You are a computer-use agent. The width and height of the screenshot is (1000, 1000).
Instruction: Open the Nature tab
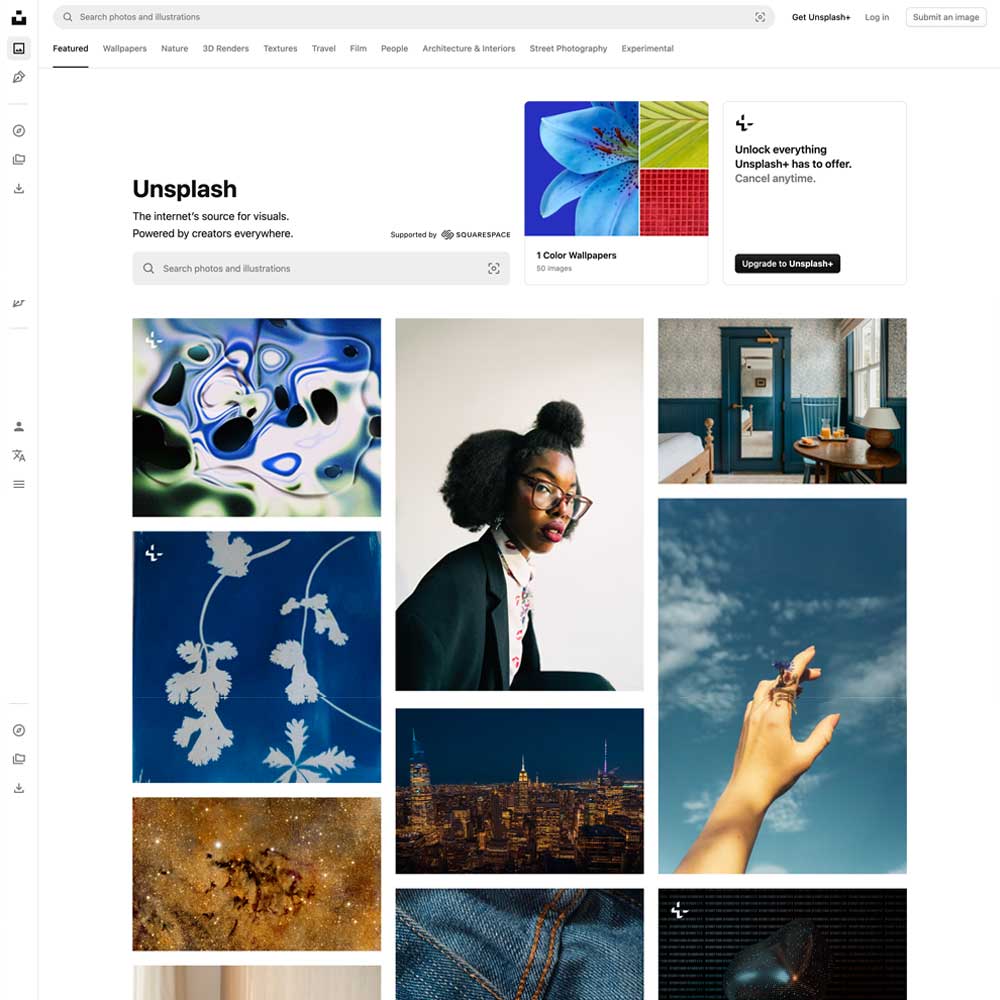point(174,48)
